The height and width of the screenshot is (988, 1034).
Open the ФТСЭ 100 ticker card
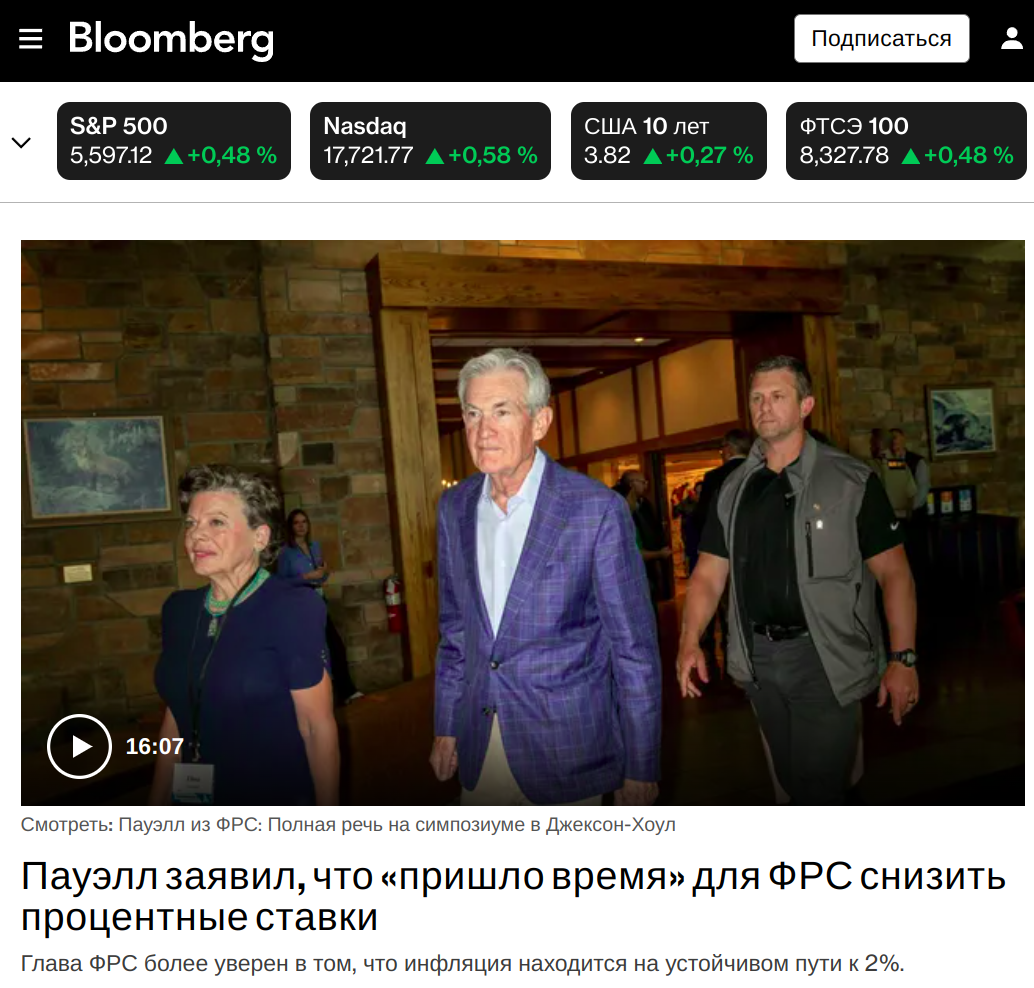[x=906, y=140]
